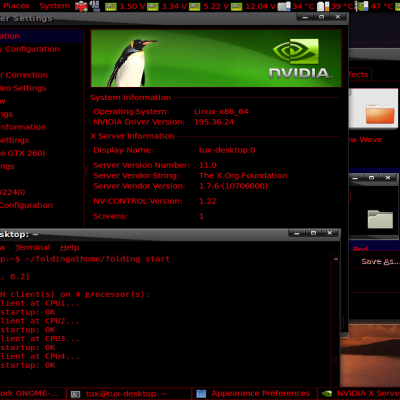The width and height of the screenshot is (400, 400).
Task: Select X Server Display Configuration in sidebar
Action: pos(30,49)
